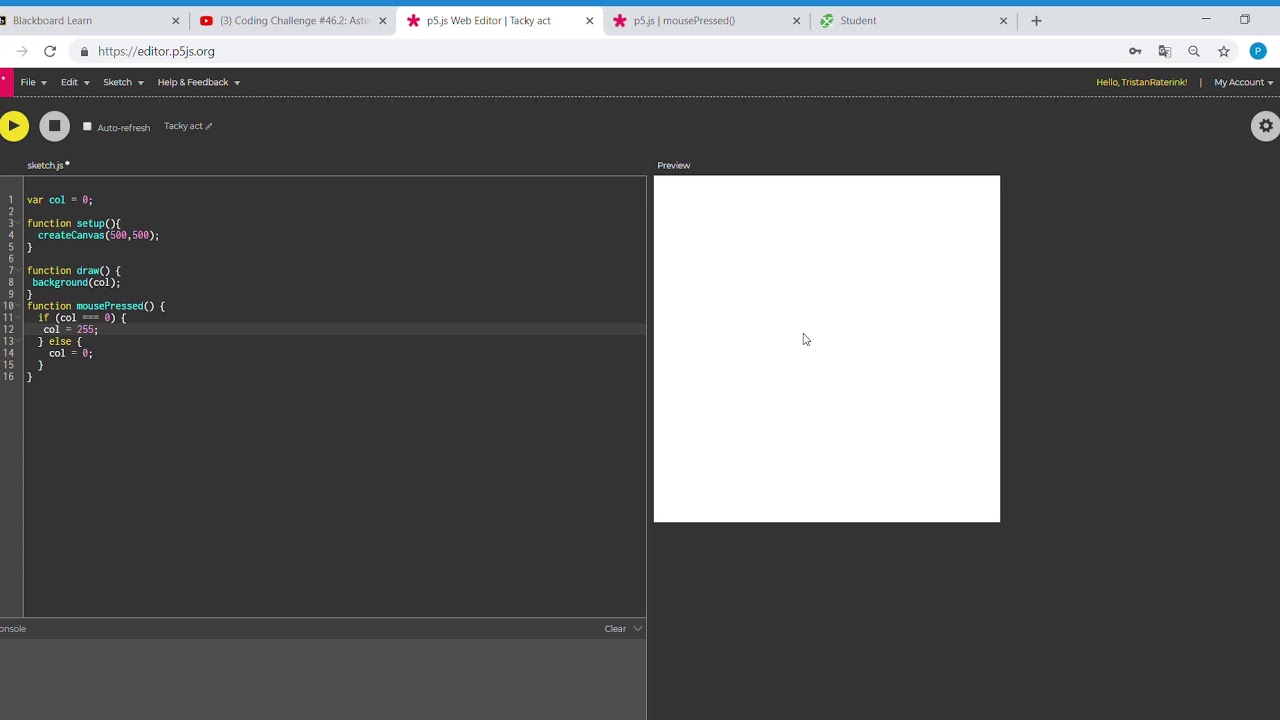
Task: Bookmark this page with the star icon
Action: [1224, 51]
